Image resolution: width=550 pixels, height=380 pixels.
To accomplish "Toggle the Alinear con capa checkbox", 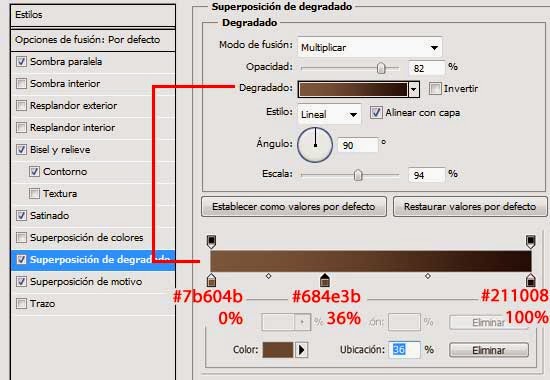I will [x=376, y=113].
